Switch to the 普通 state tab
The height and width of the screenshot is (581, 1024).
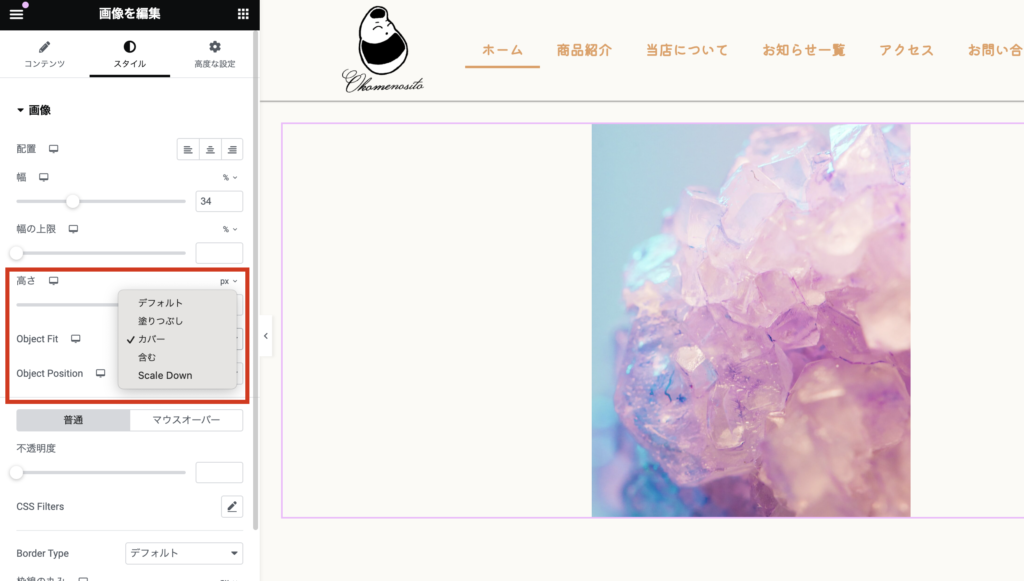click(73, 420)
